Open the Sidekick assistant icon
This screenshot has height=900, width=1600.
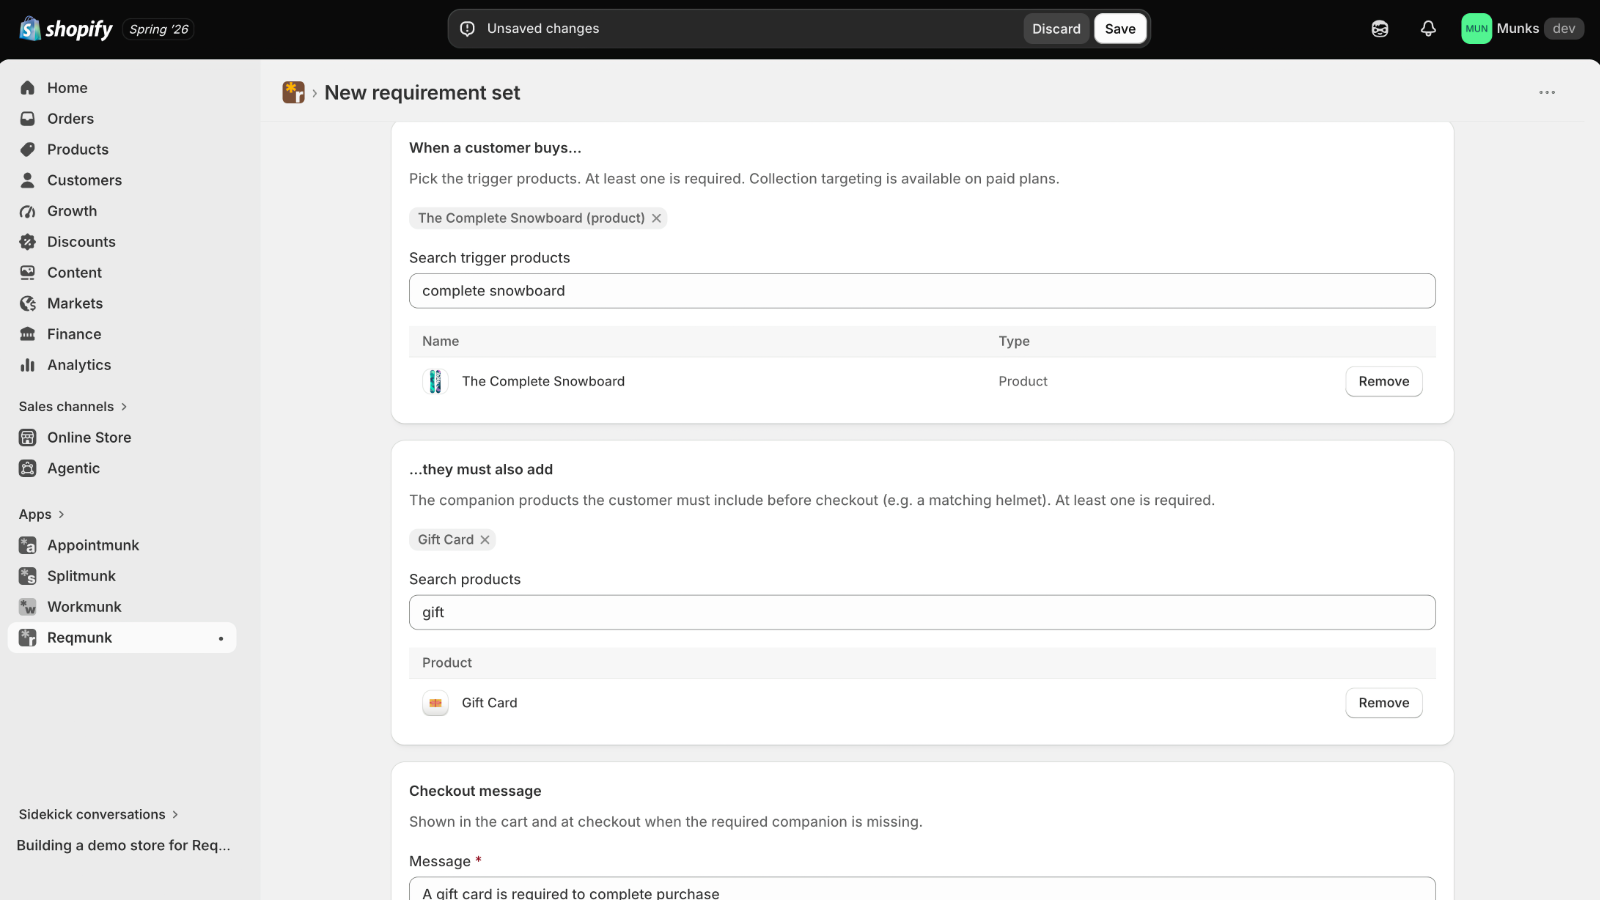coord(1380,29)
